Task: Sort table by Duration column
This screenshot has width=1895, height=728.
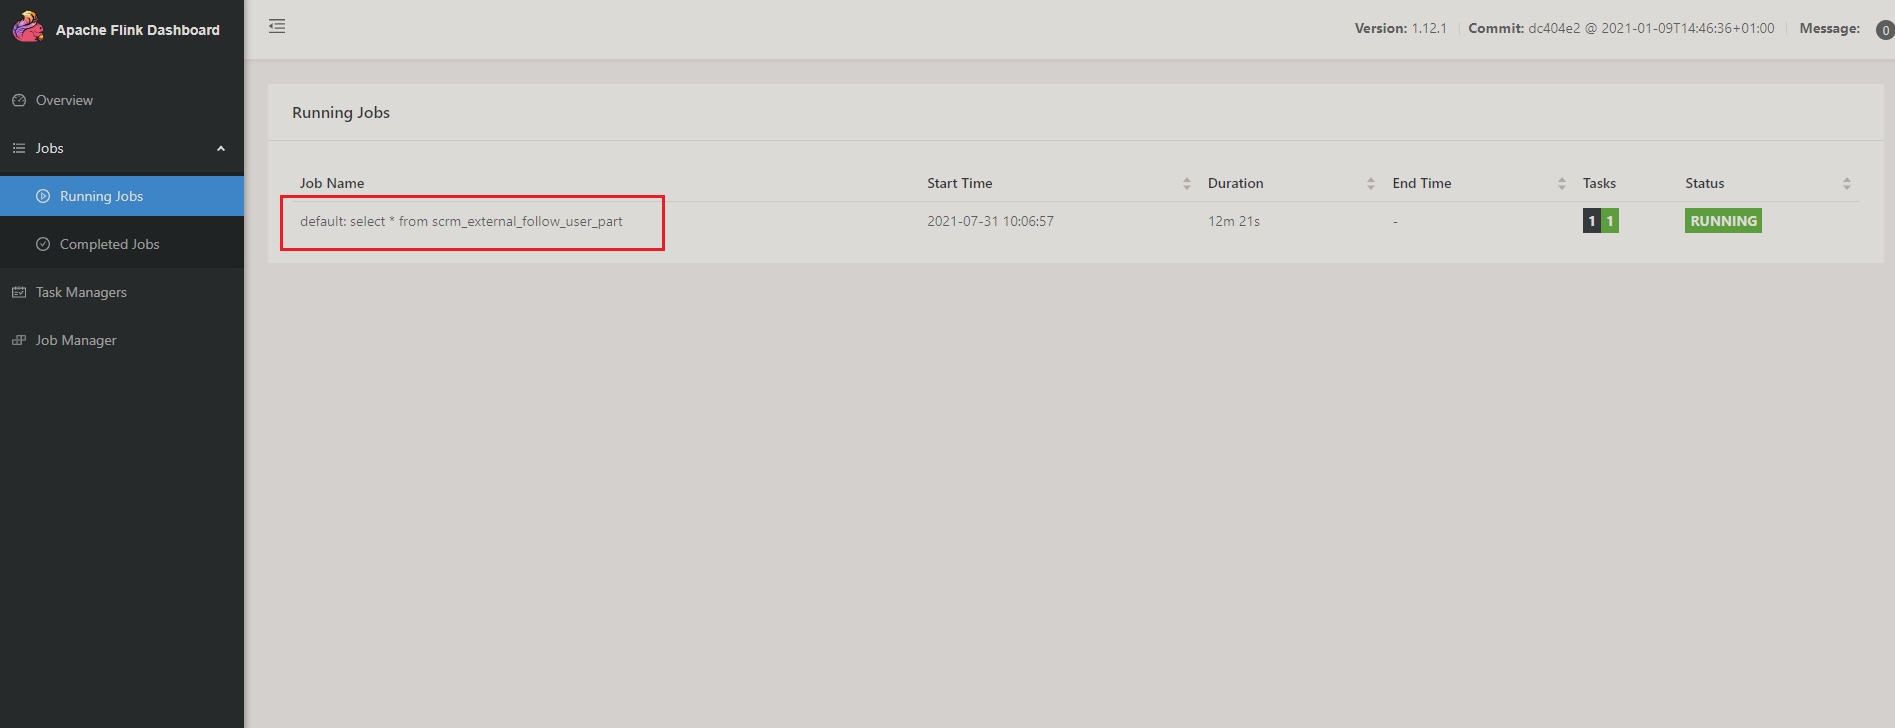Action: (1370, 183)
